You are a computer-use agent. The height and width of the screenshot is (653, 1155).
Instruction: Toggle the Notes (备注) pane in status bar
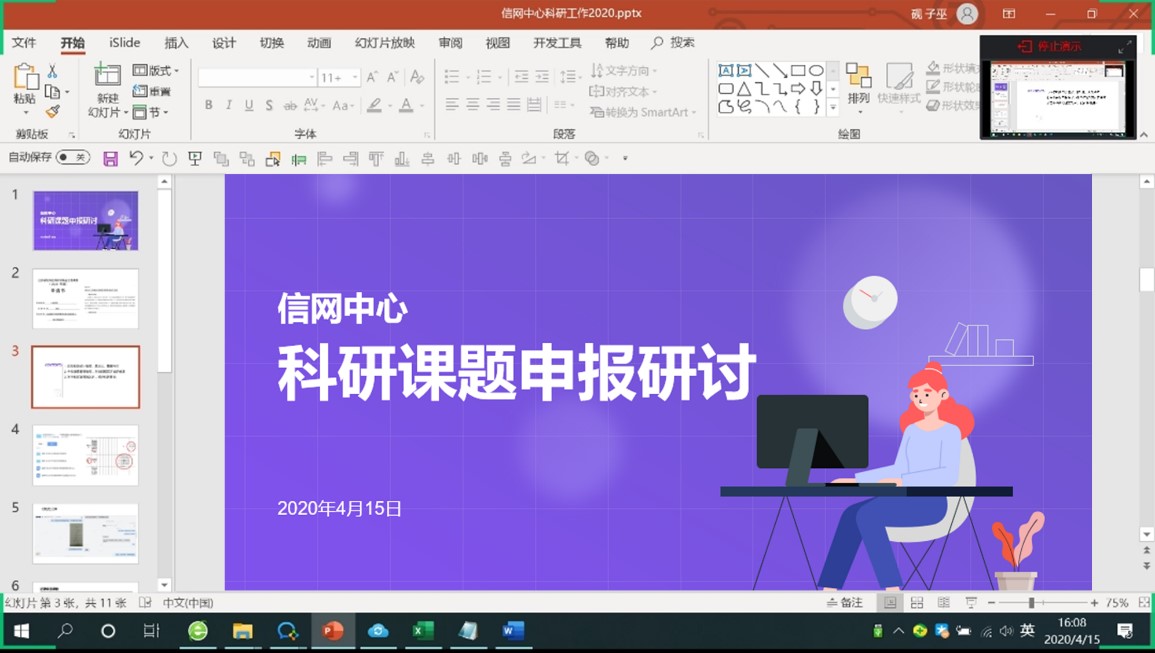(845, 603)
